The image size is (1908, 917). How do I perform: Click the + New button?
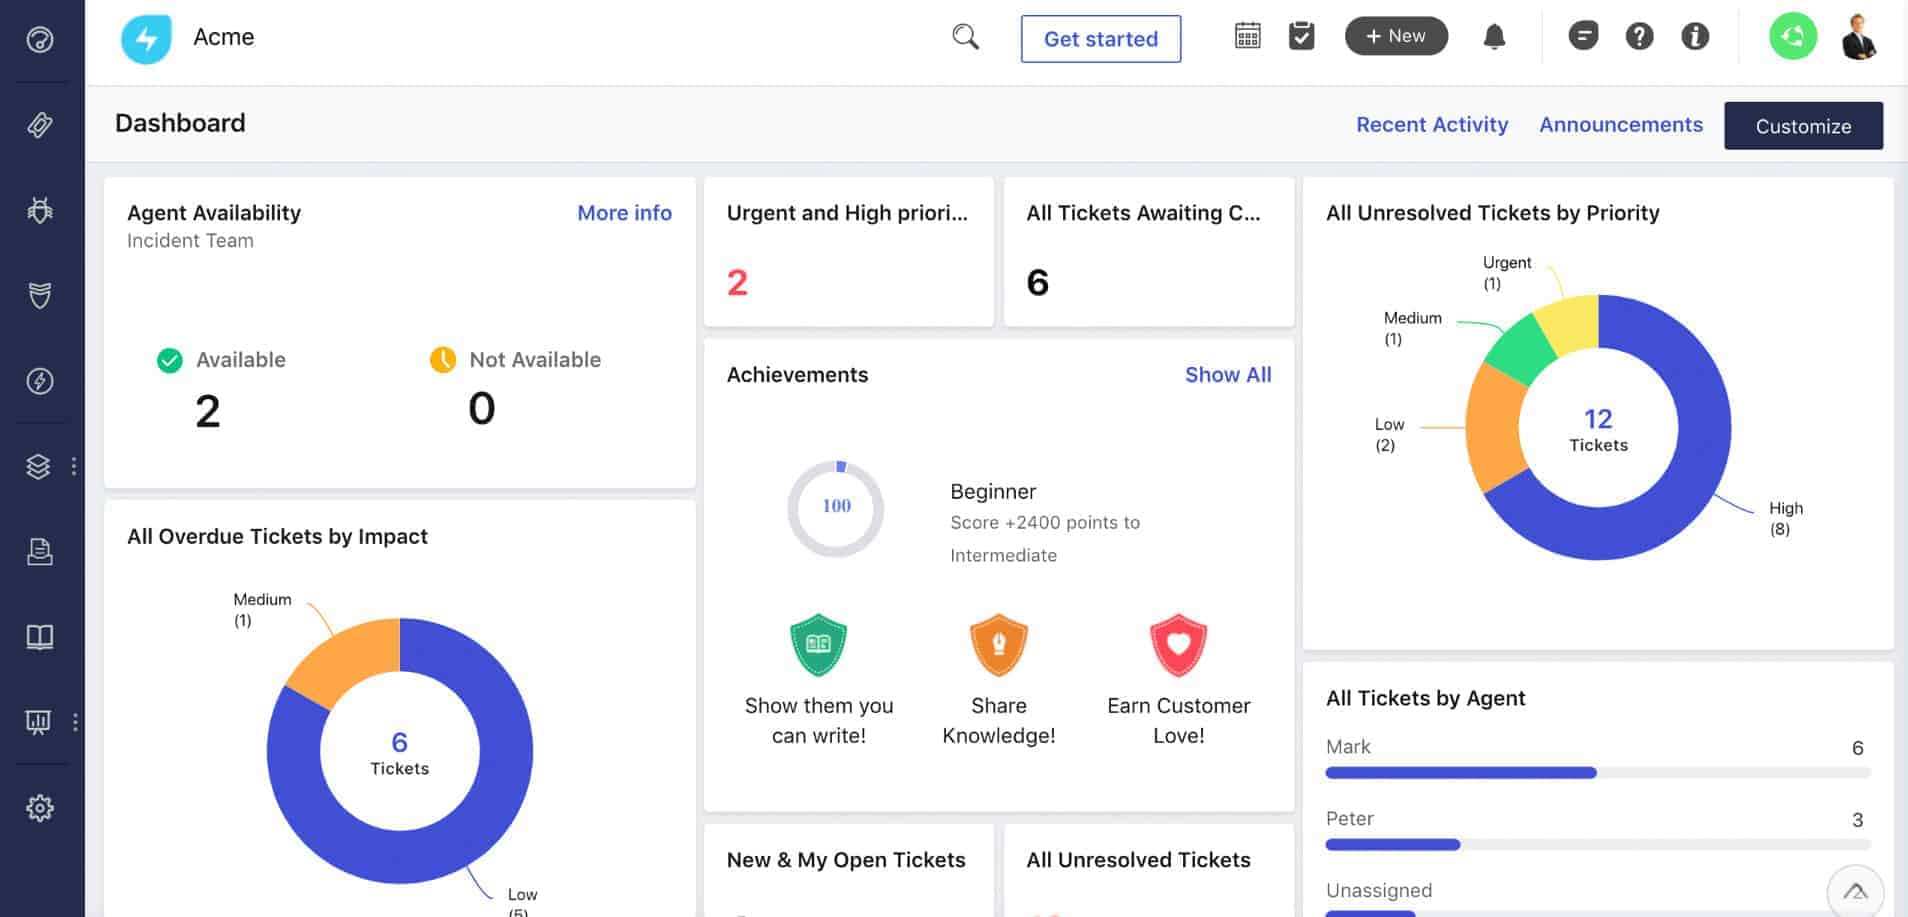[x=1396, y=36]
